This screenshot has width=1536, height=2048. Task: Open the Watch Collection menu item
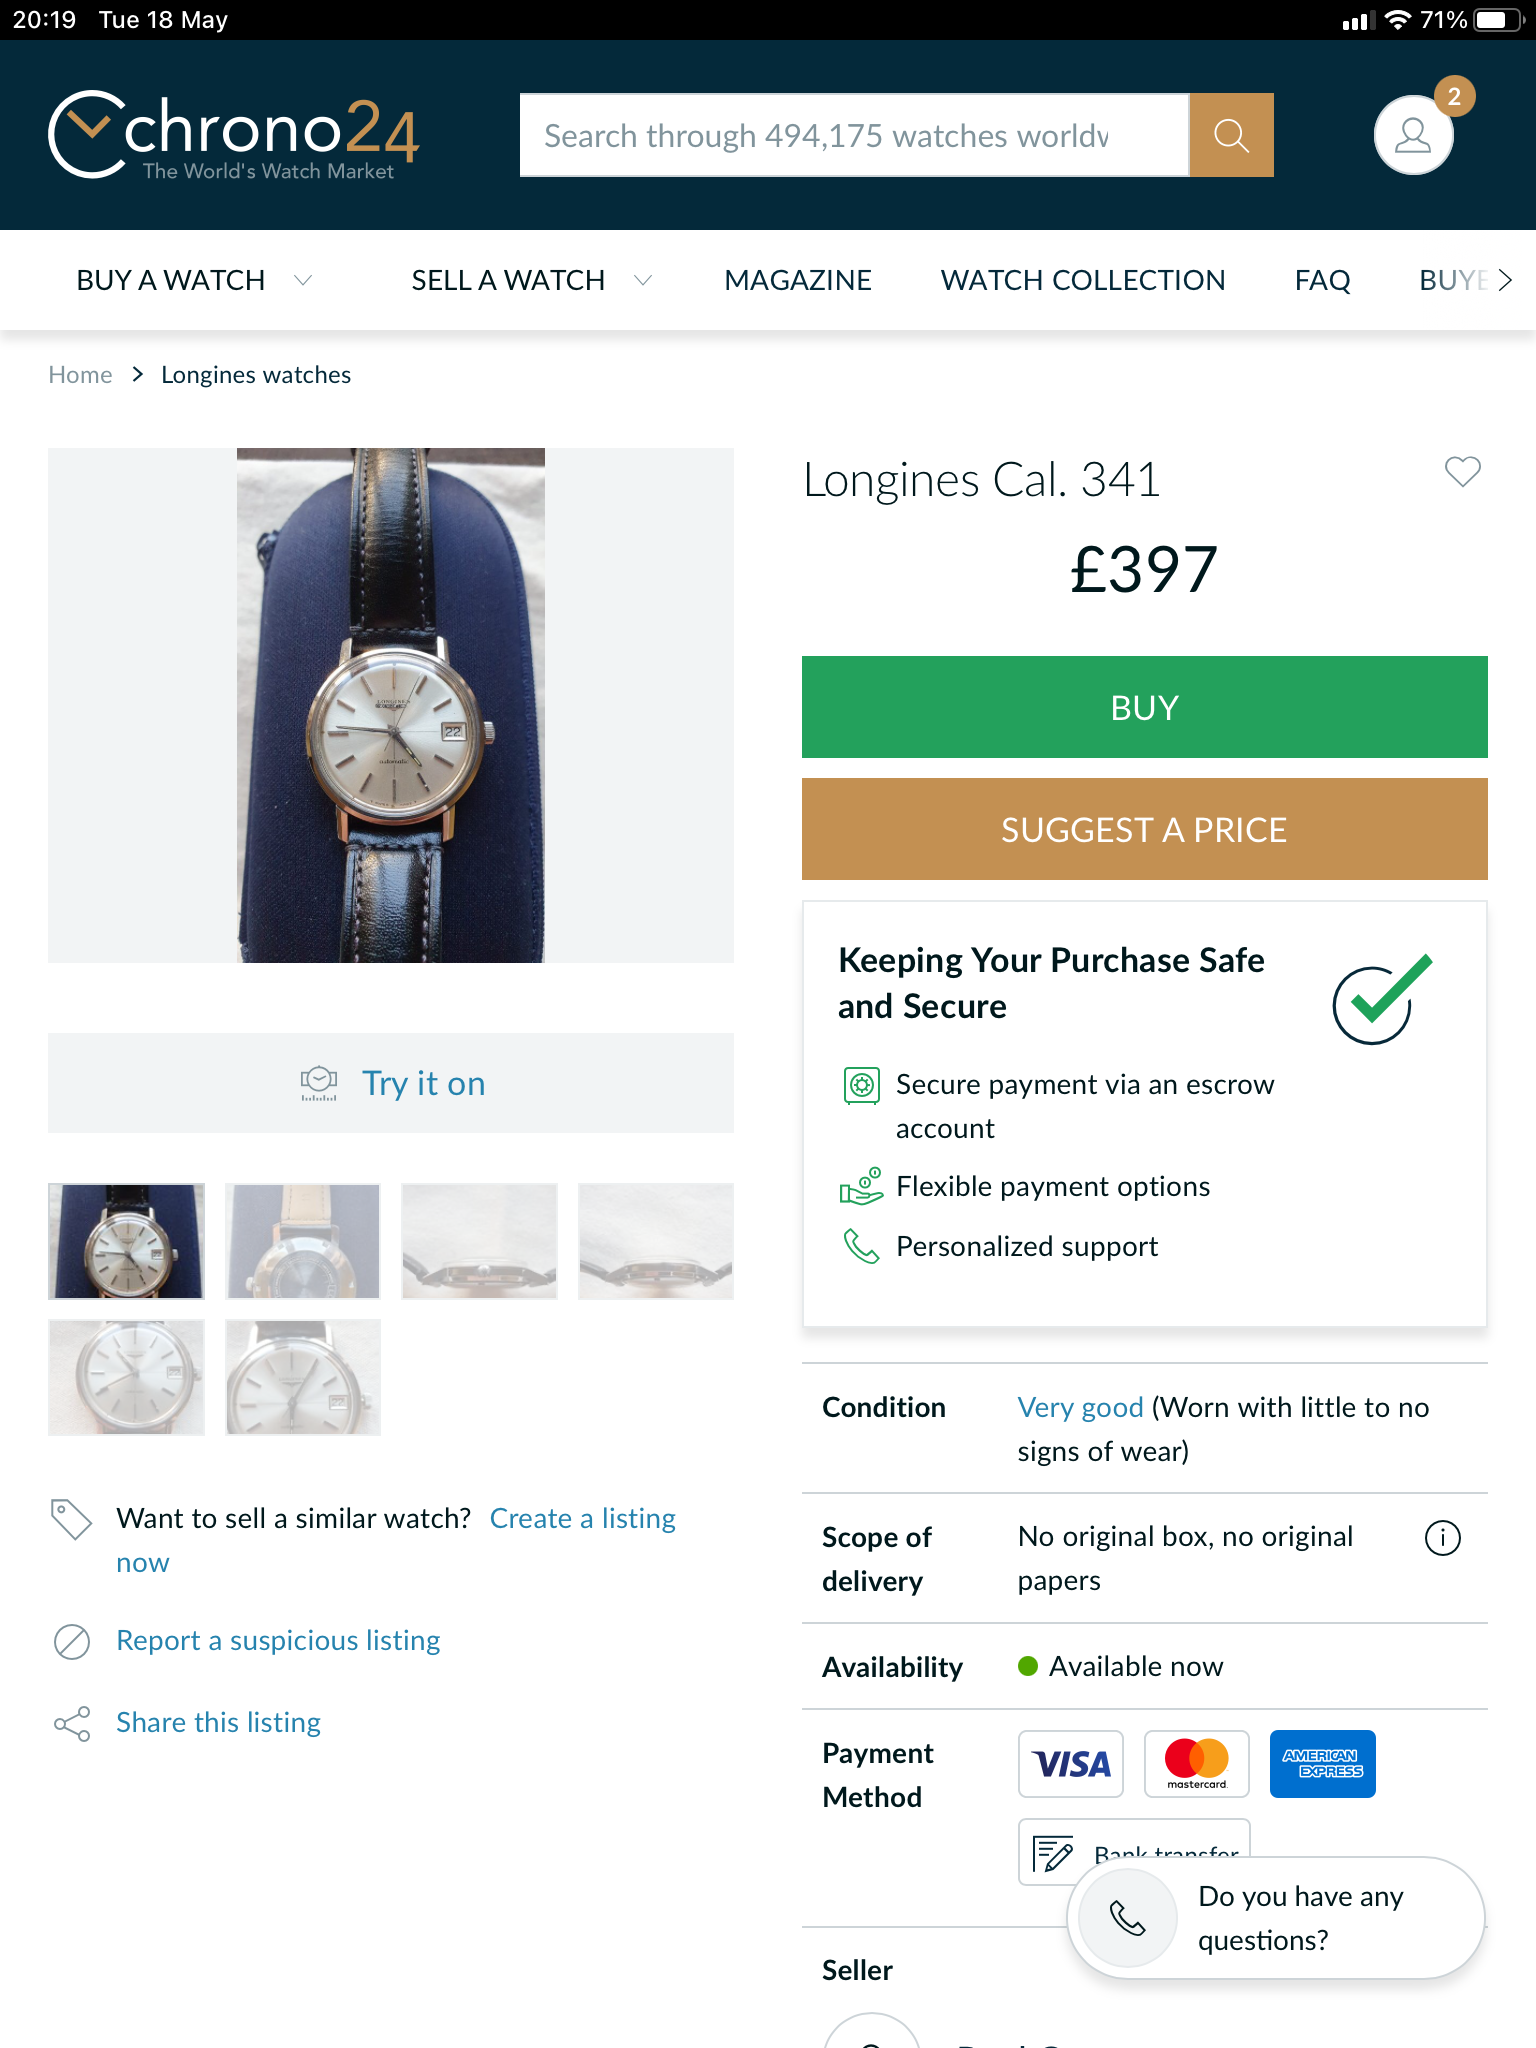[x=1083, y=280]
